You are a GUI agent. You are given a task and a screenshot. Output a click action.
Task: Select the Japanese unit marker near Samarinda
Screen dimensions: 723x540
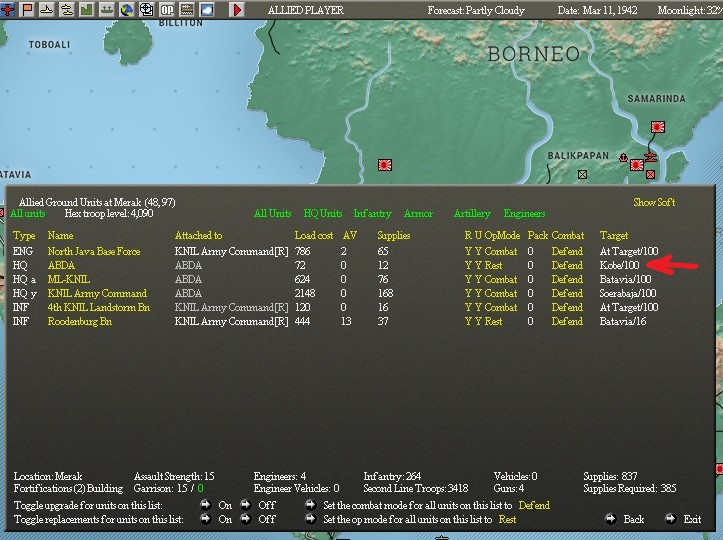coord(658,127)
